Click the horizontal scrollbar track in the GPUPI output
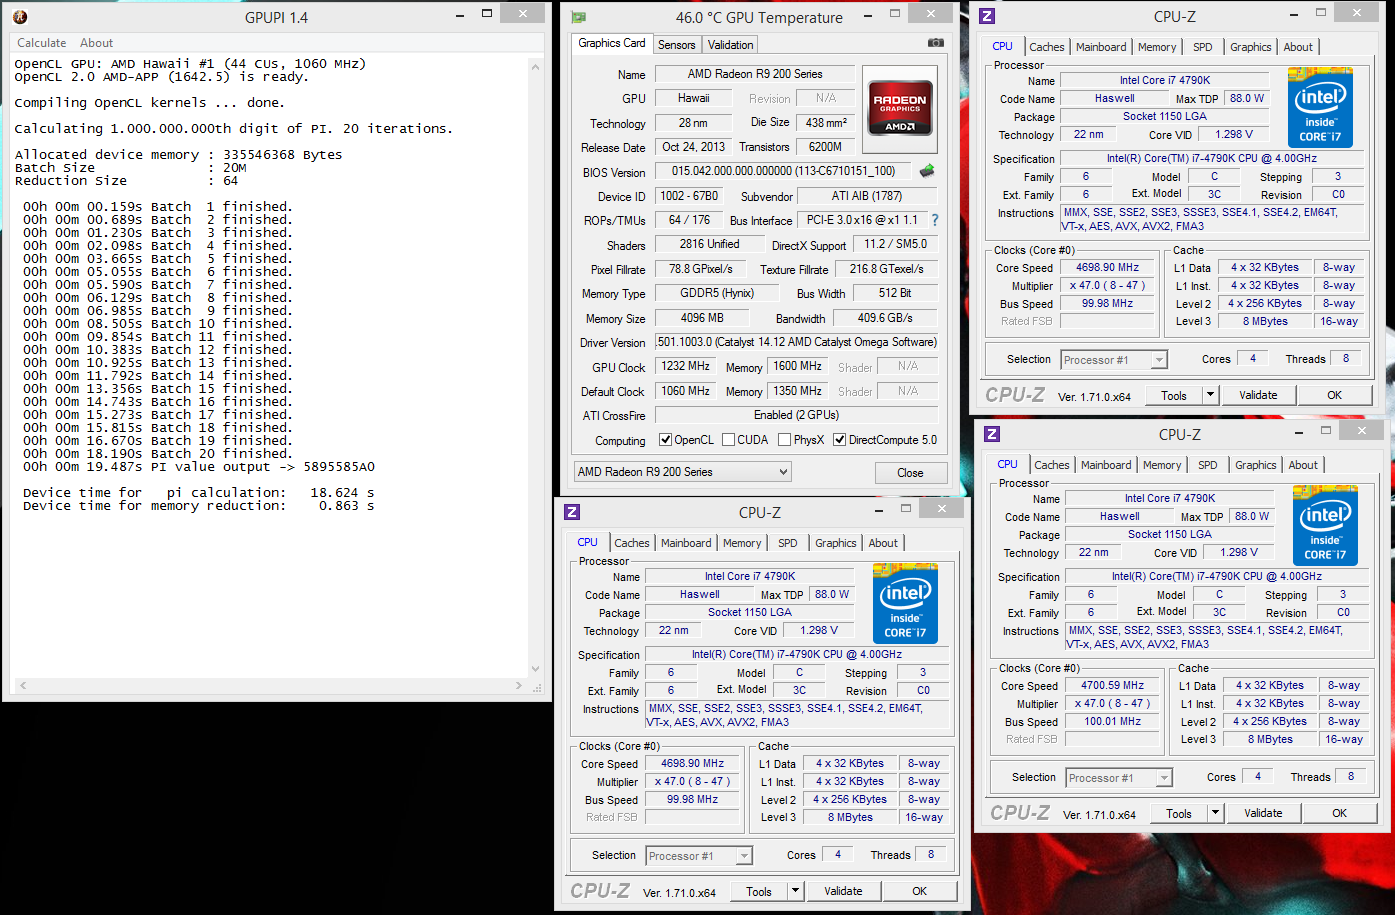 [x=270, y=686]
